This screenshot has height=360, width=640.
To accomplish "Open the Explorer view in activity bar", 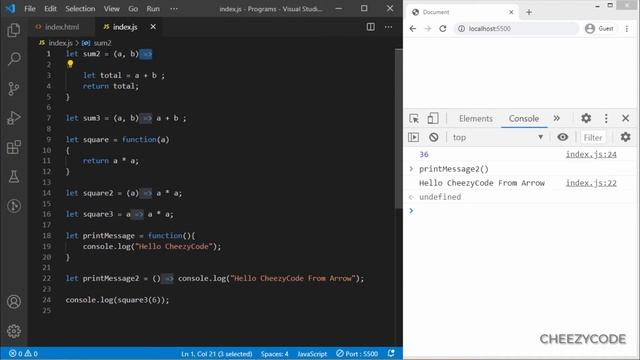I will (13, 30).
